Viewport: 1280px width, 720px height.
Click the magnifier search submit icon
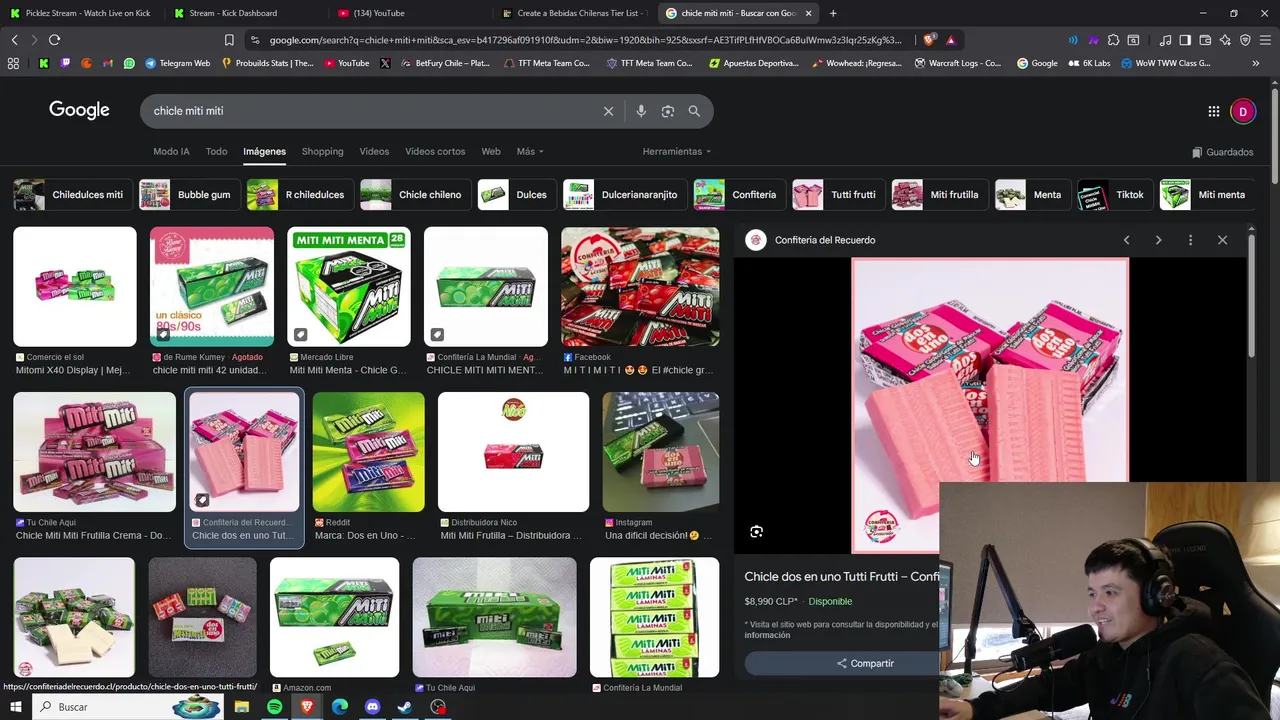point(694,111)
